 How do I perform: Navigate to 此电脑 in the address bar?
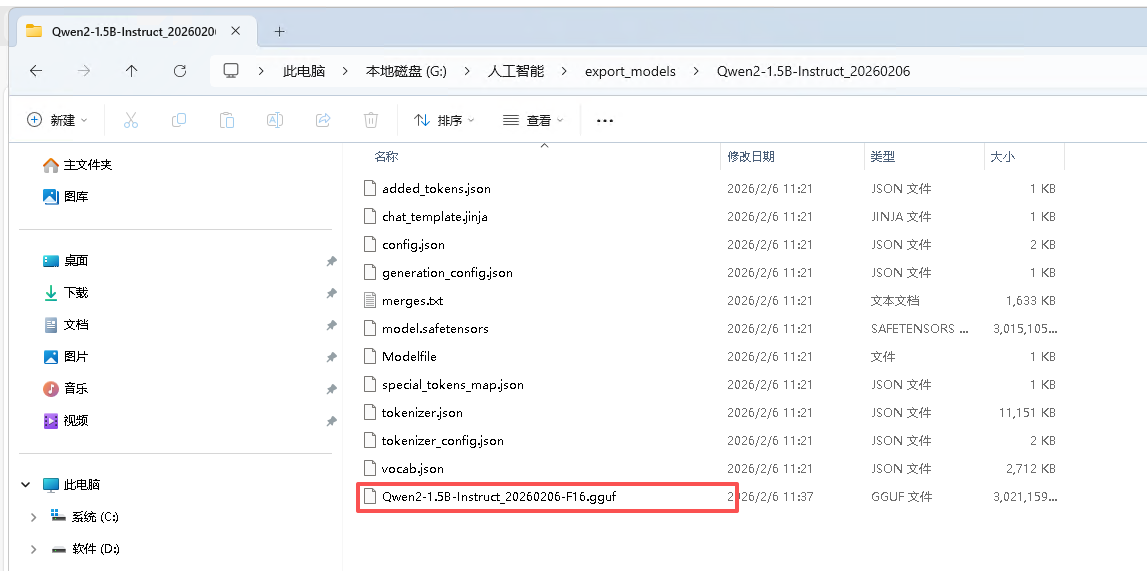[304, 72]
